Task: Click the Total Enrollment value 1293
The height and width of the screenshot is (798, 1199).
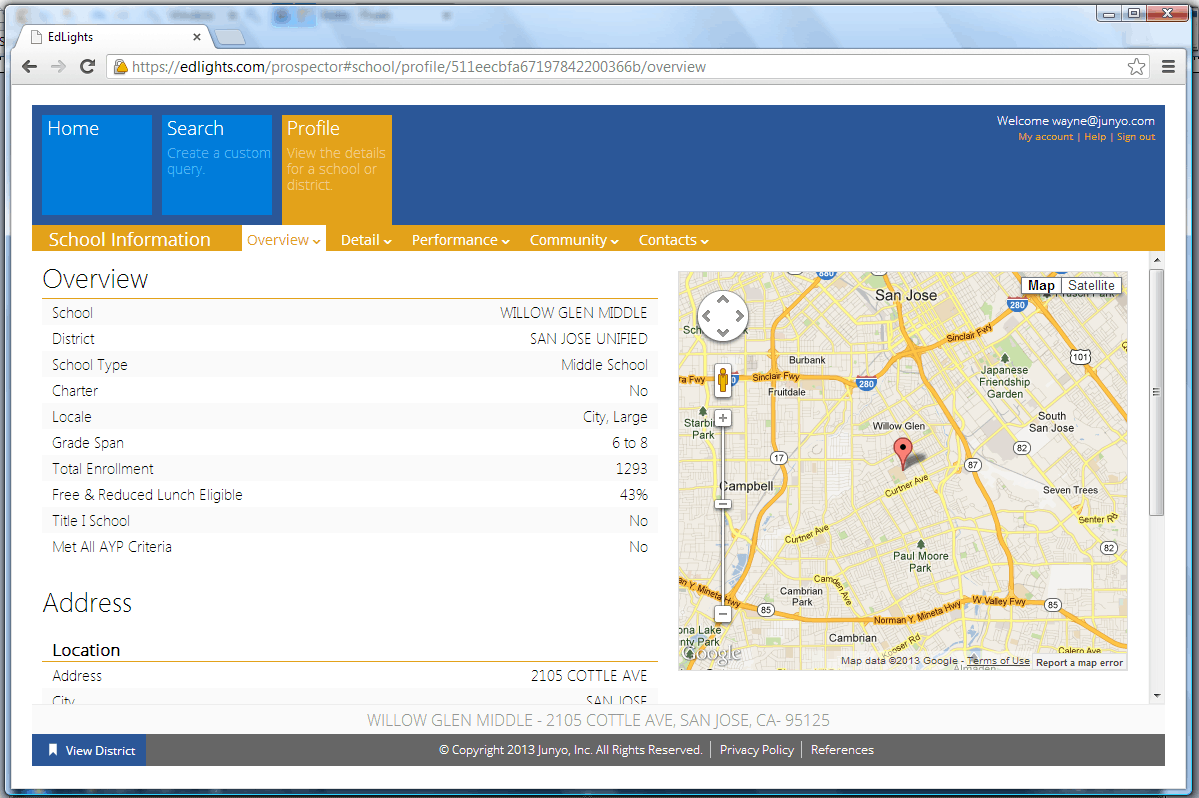Action: coord(632,469)
